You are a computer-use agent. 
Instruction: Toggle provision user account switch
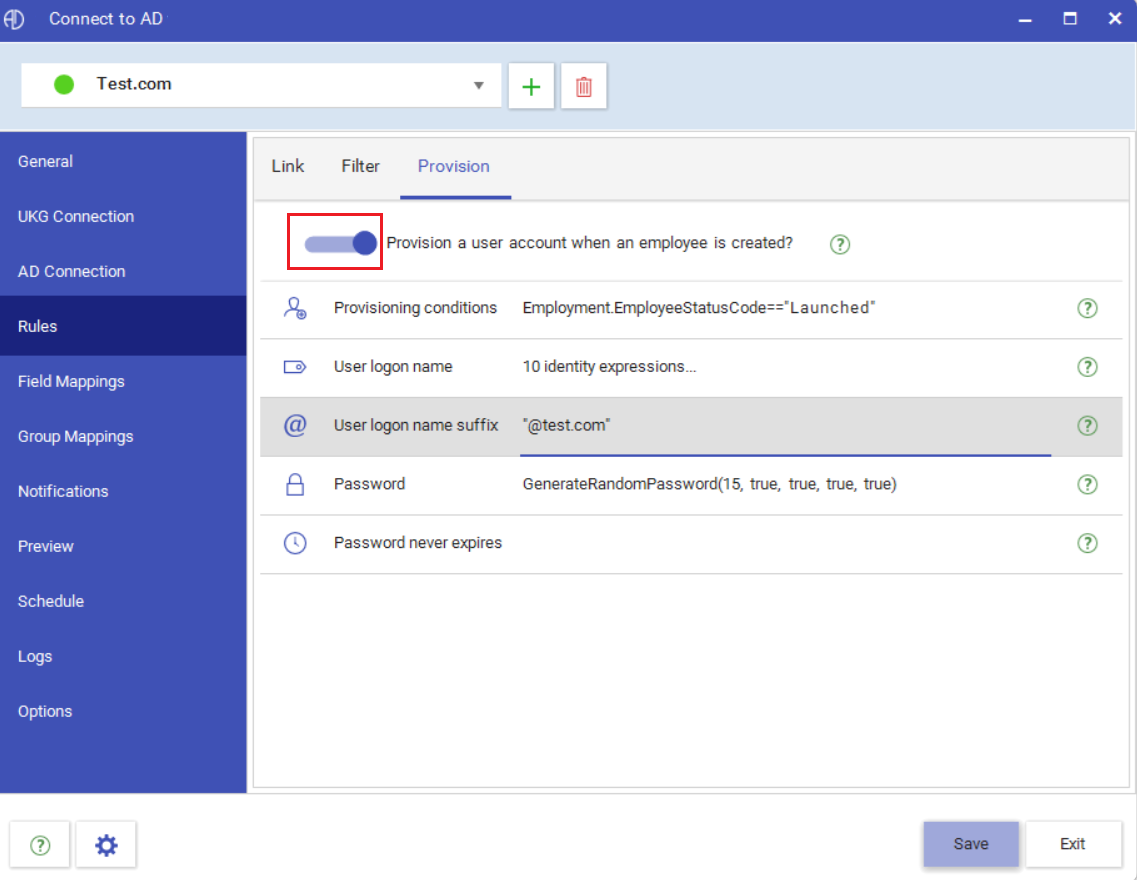click(340, 243)
